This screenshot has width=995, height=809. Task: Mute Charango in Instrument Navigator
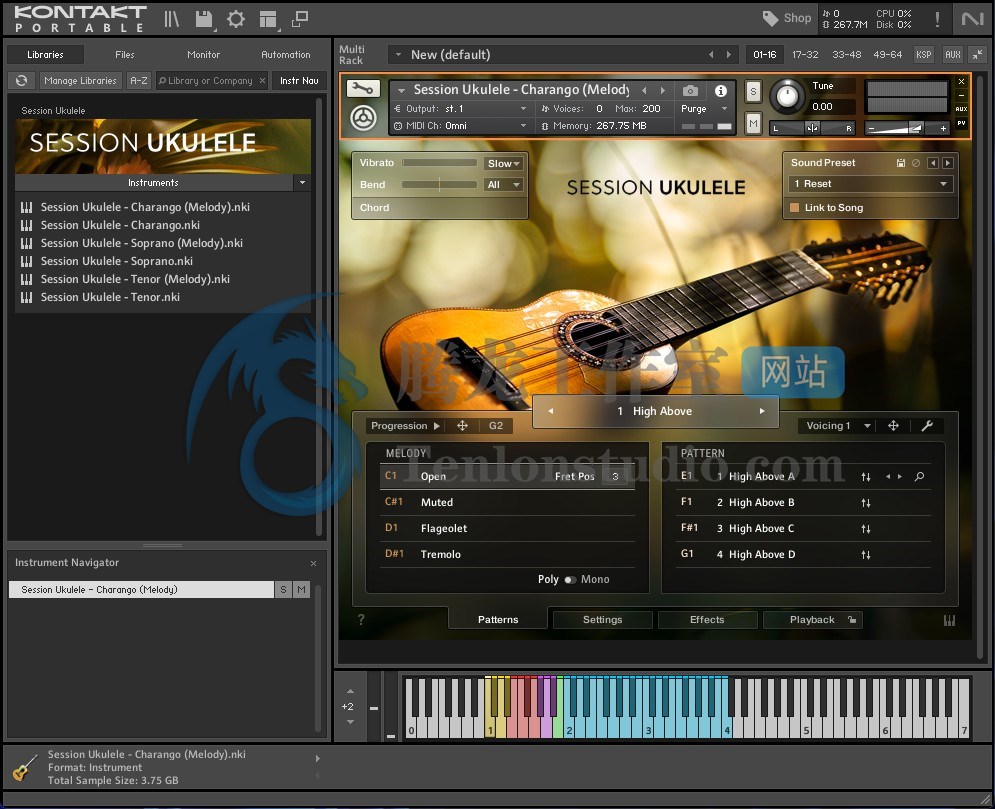[x=301, y=589]
